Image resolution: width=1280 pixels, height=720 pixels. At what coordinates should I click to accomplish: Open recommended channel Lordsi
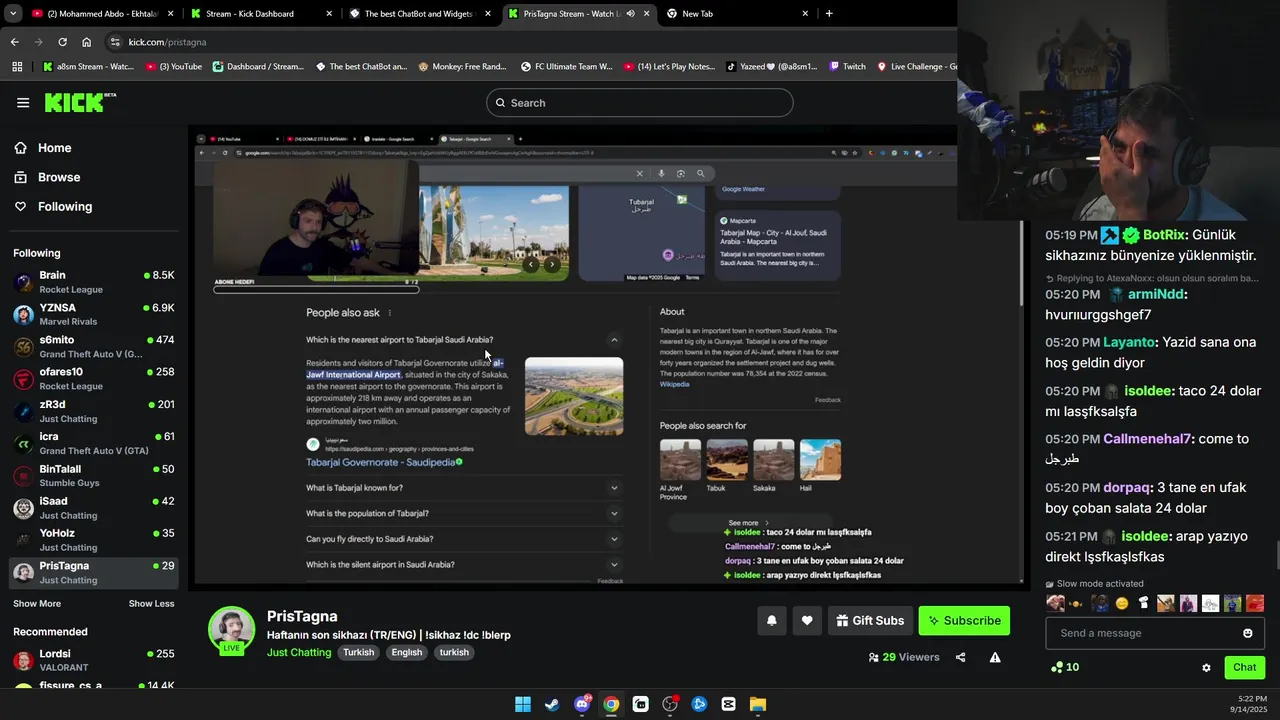tap(94, 660)
